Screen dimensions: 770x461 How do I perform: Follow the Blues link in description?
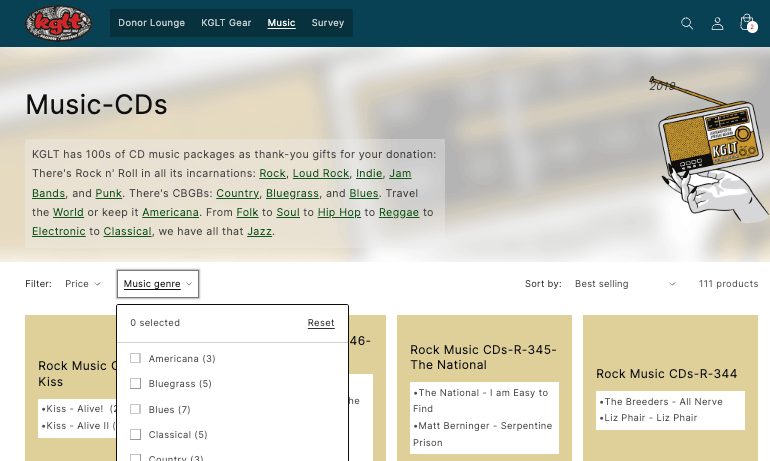[364, 193]
